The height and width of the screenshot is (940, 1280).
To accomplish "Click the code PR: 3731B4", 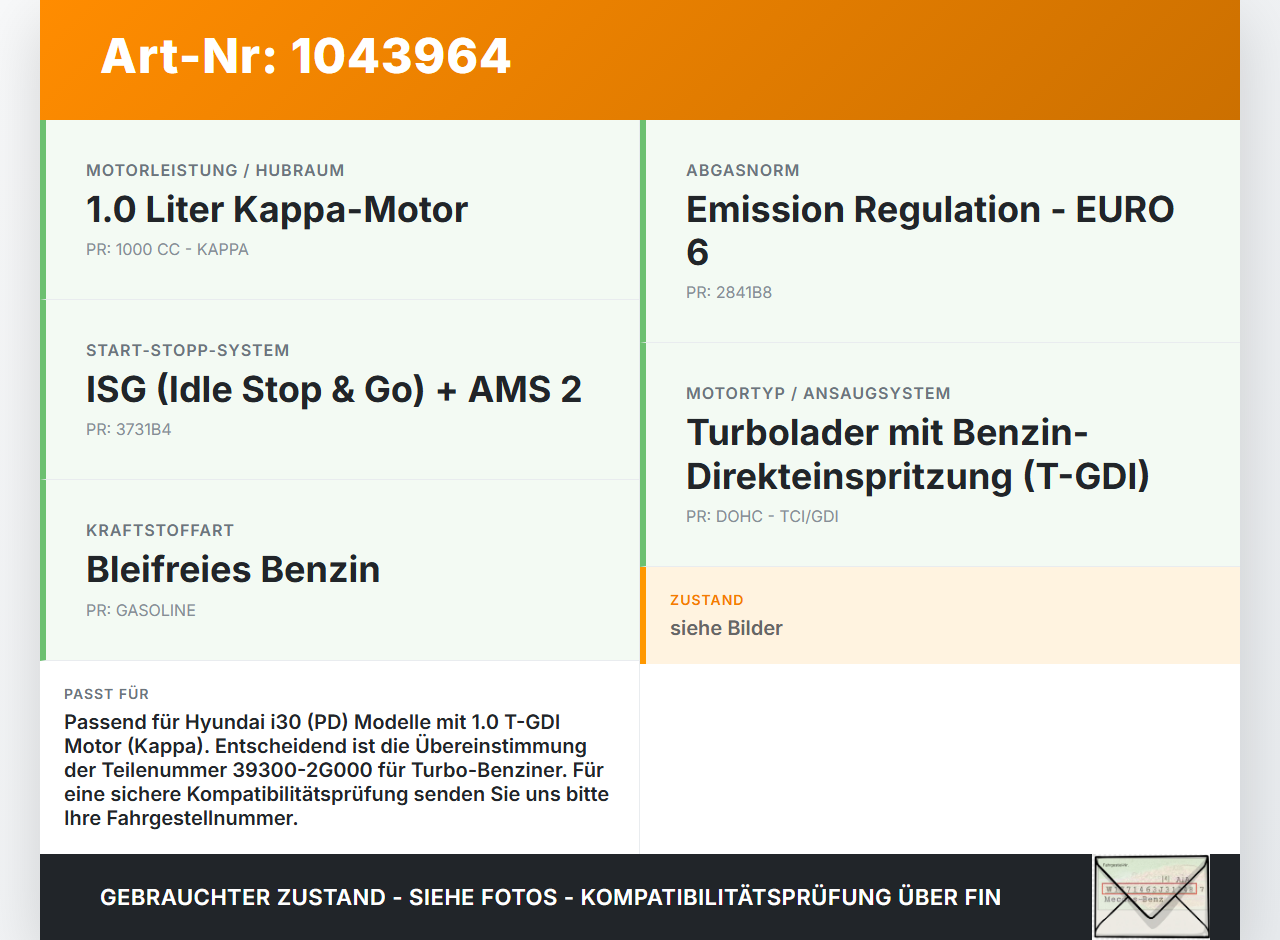I will click(129, 429).
